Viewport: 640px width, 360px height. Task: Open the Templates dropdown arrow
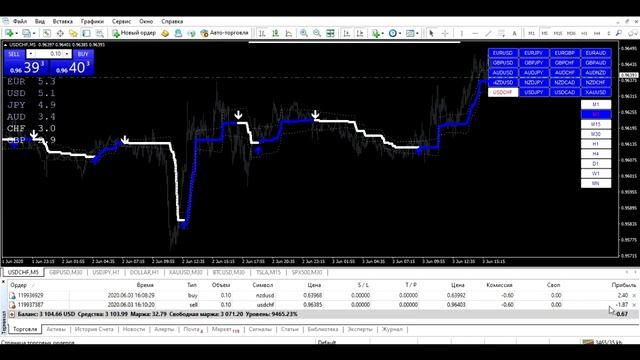pyautogui.click(x=418, y=33)
